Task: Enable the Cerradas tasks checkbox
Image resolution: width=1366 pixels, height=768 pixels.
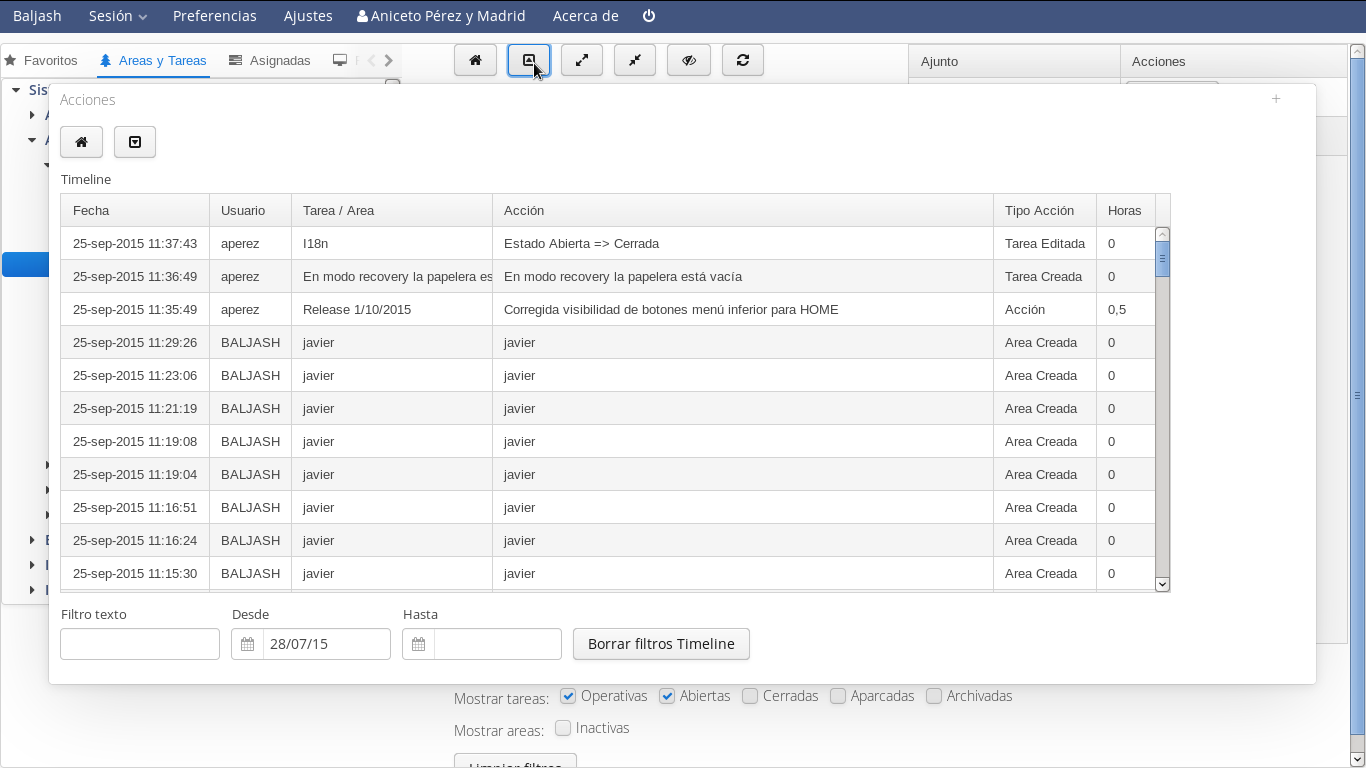Action: (x=750, y=696)
